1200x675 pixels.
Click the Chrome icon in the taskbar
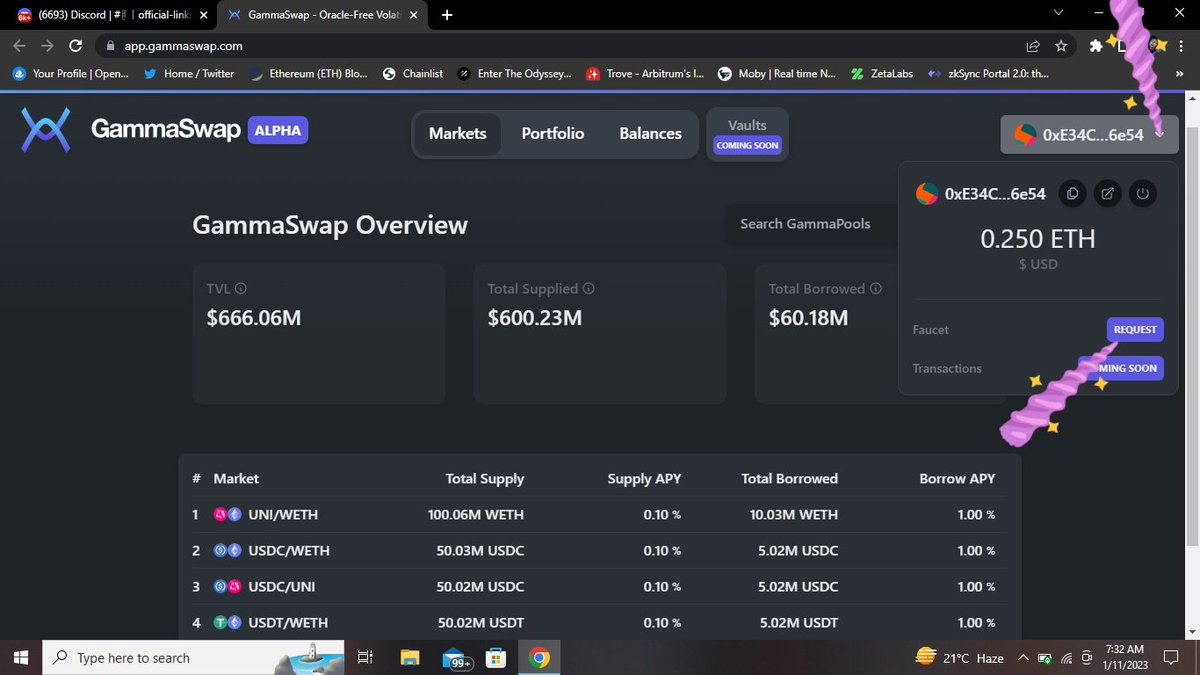click(539, 657)
